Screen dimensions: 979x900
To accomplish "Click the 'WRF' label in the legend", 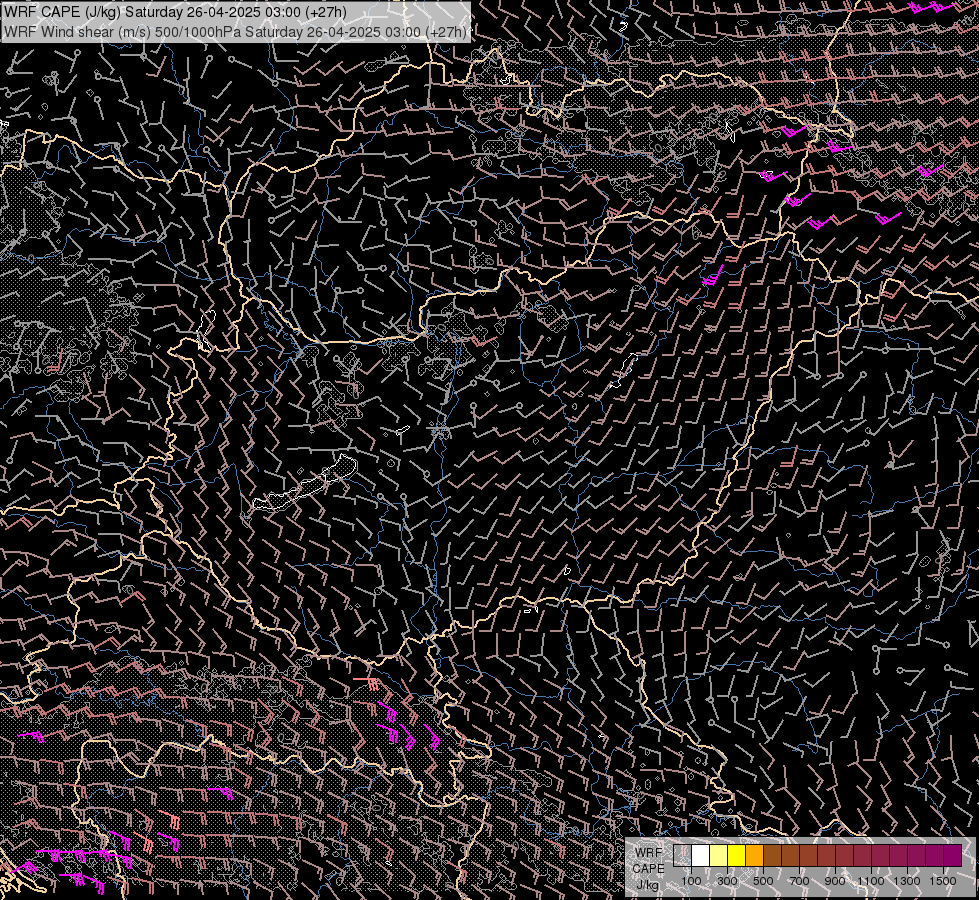I will coord(649,853).
